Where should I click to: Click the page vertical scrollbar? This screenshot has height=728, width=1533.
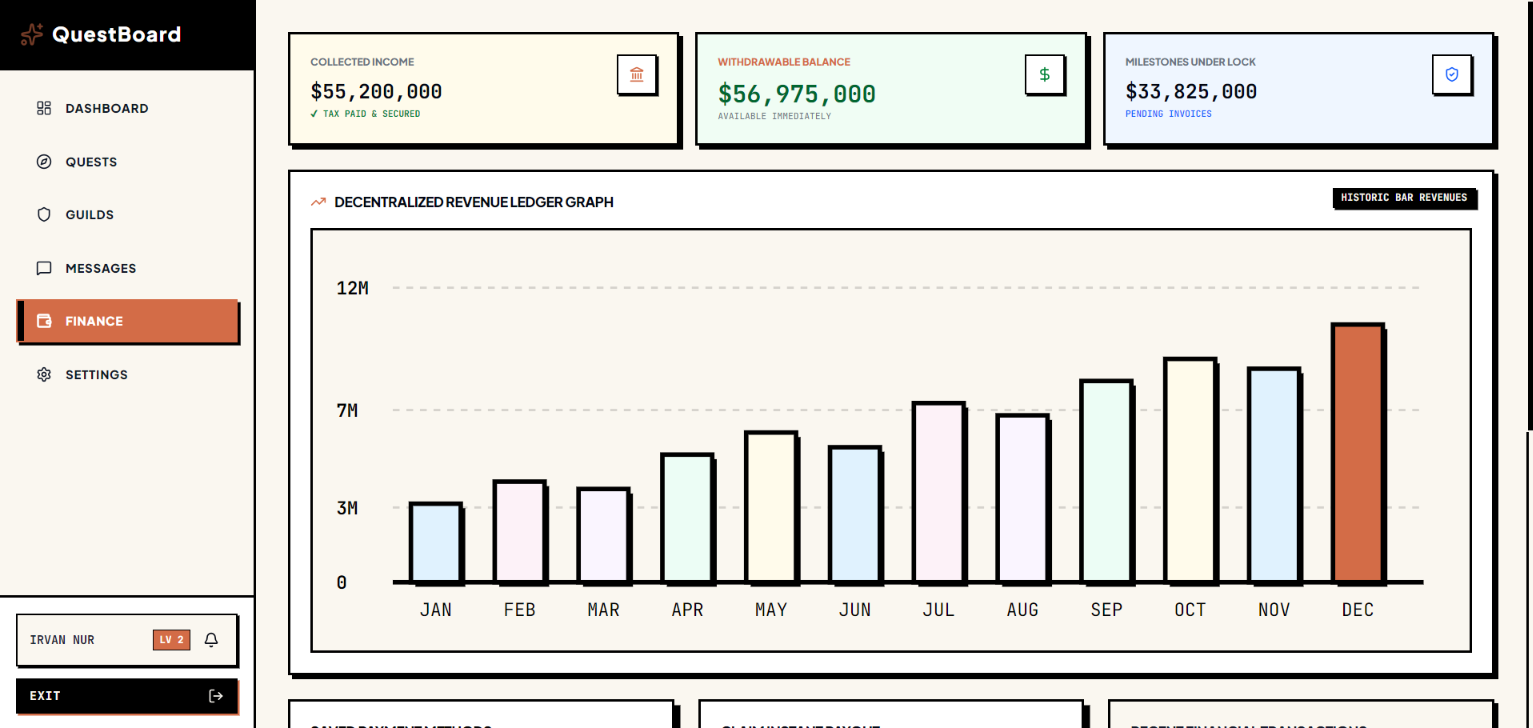click(1529, 580)
